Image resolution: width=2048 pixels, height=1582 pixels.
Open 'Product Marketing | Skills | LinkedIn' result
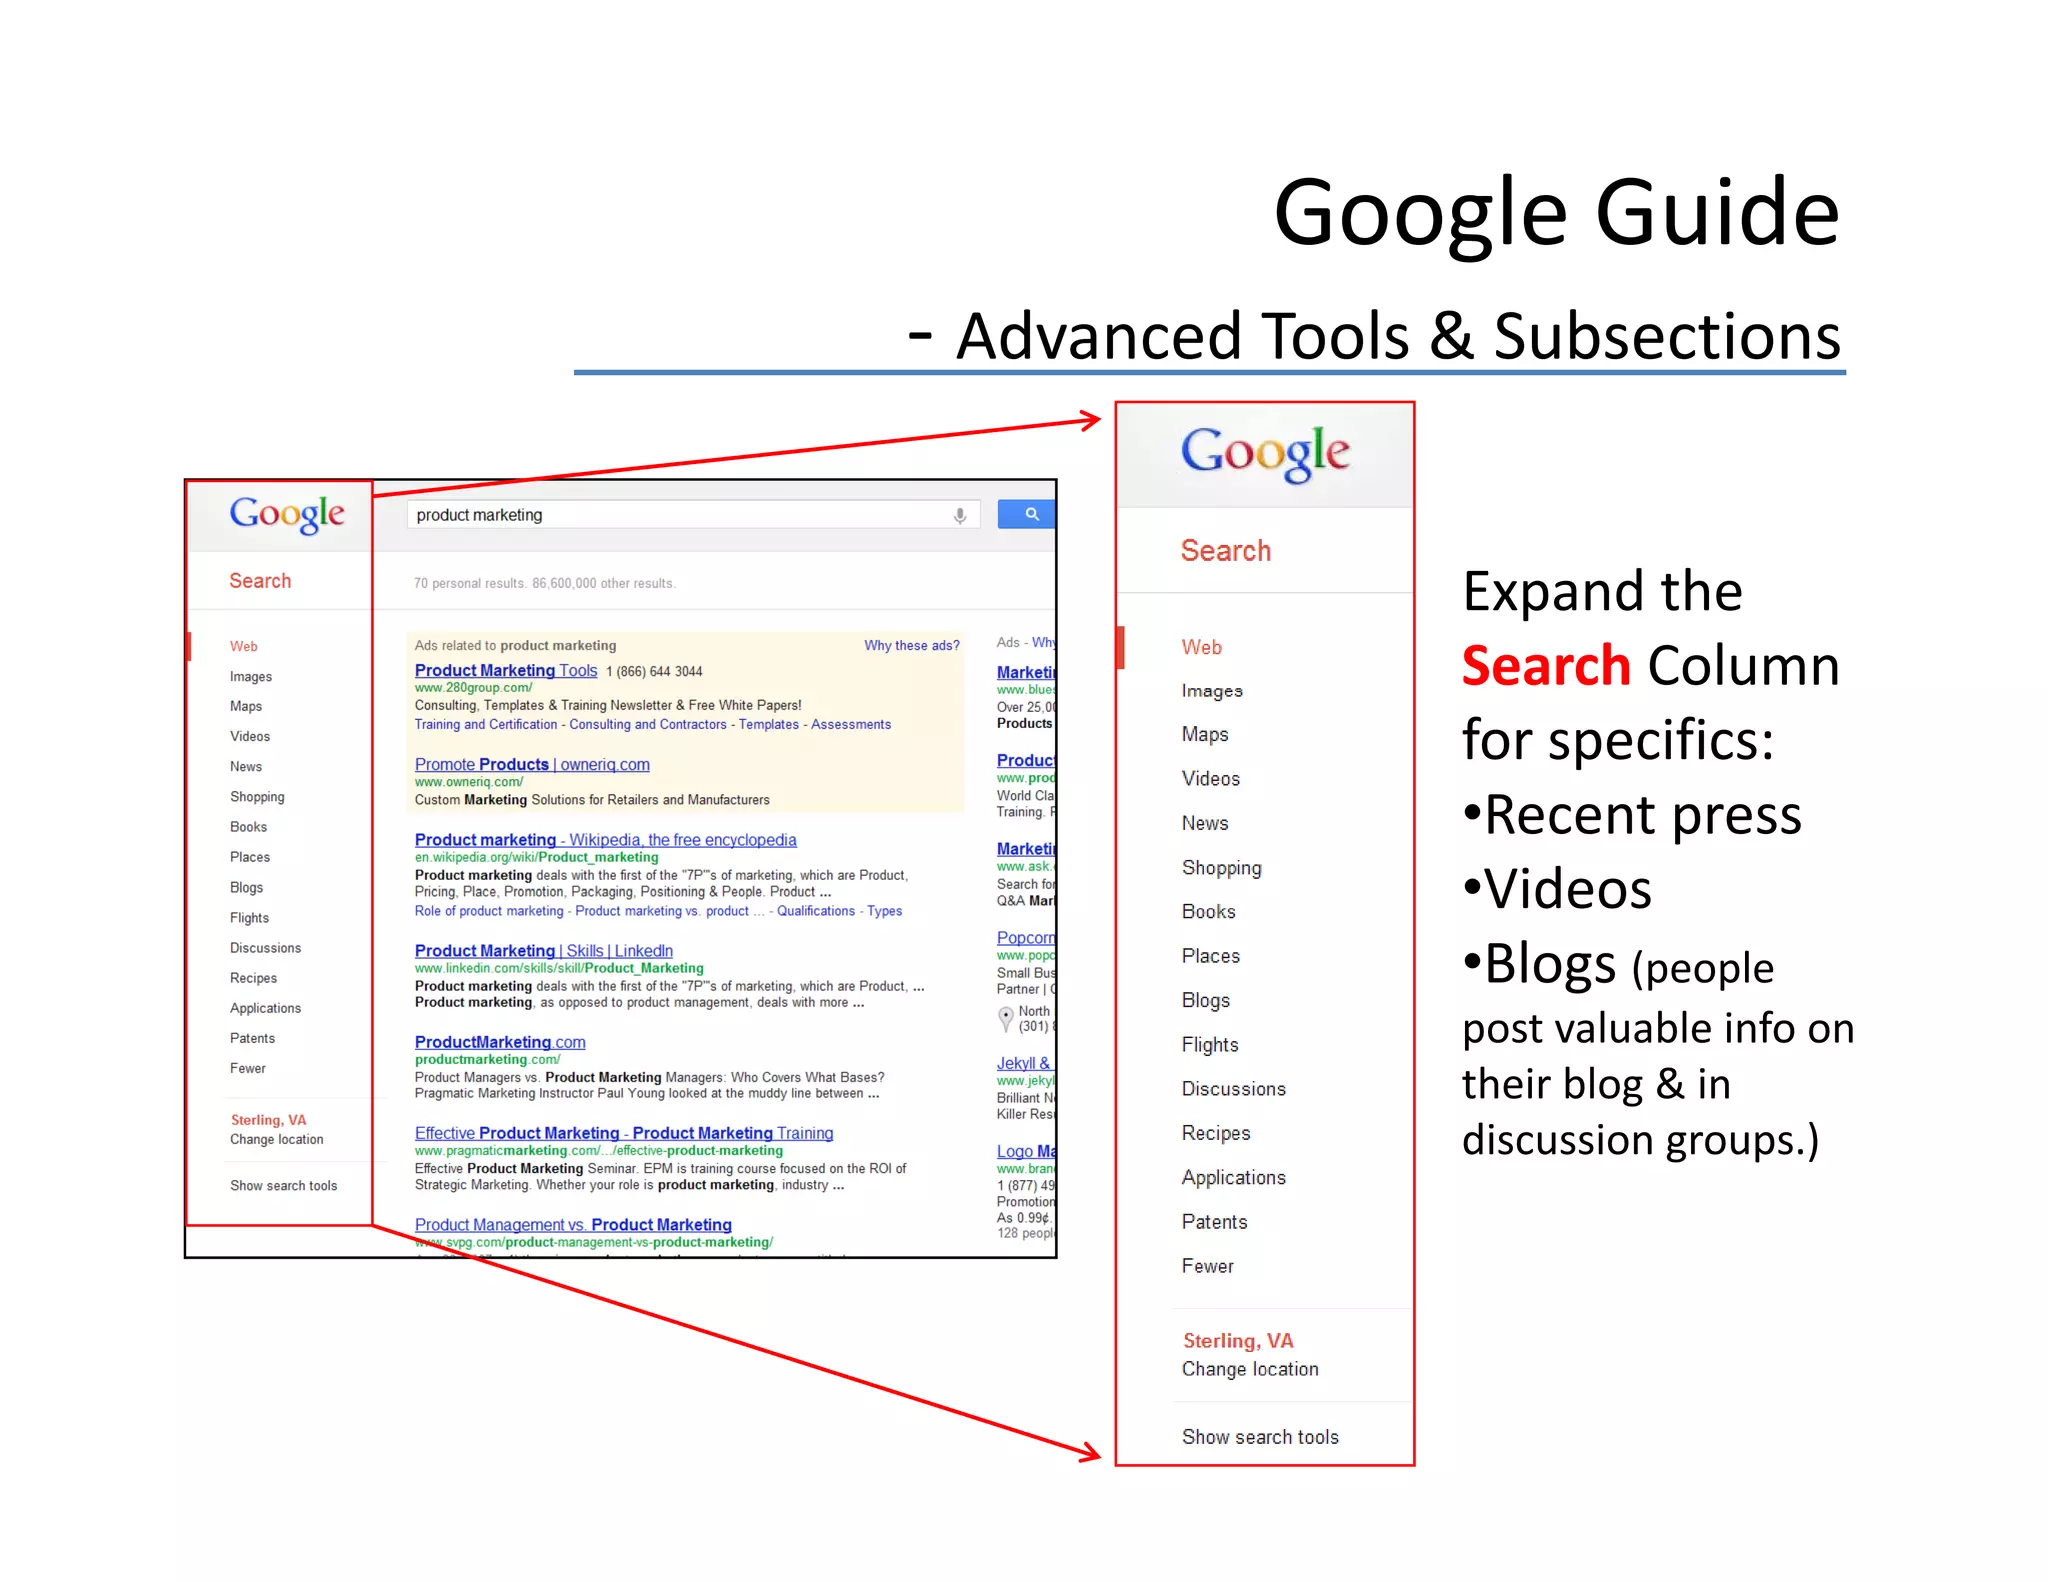tap(544, 951)
